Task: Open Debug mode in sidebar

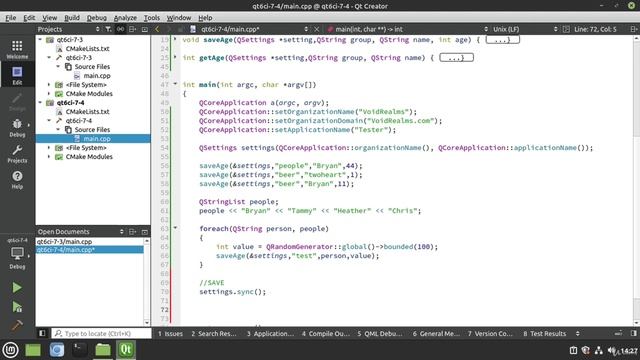Action: point(17,127)
